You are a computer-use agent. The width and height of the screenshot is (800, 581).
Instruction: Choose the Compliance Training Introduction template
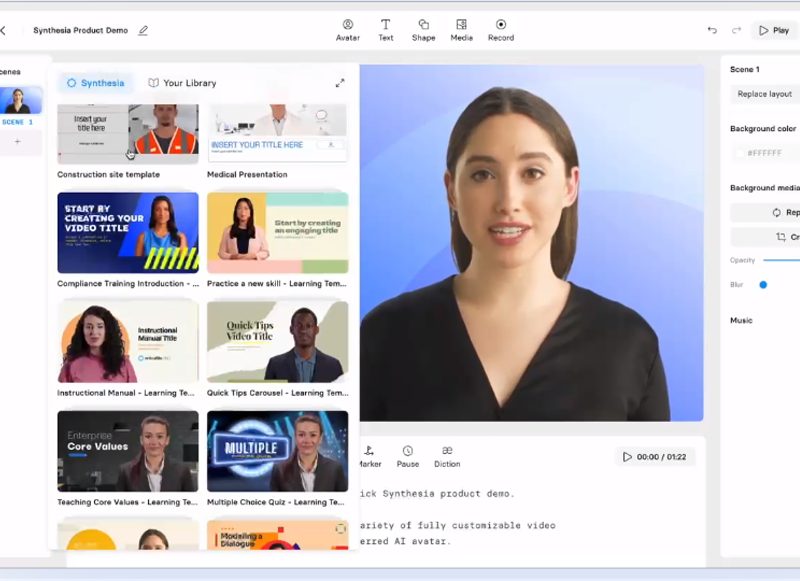(x=128, y=233)
